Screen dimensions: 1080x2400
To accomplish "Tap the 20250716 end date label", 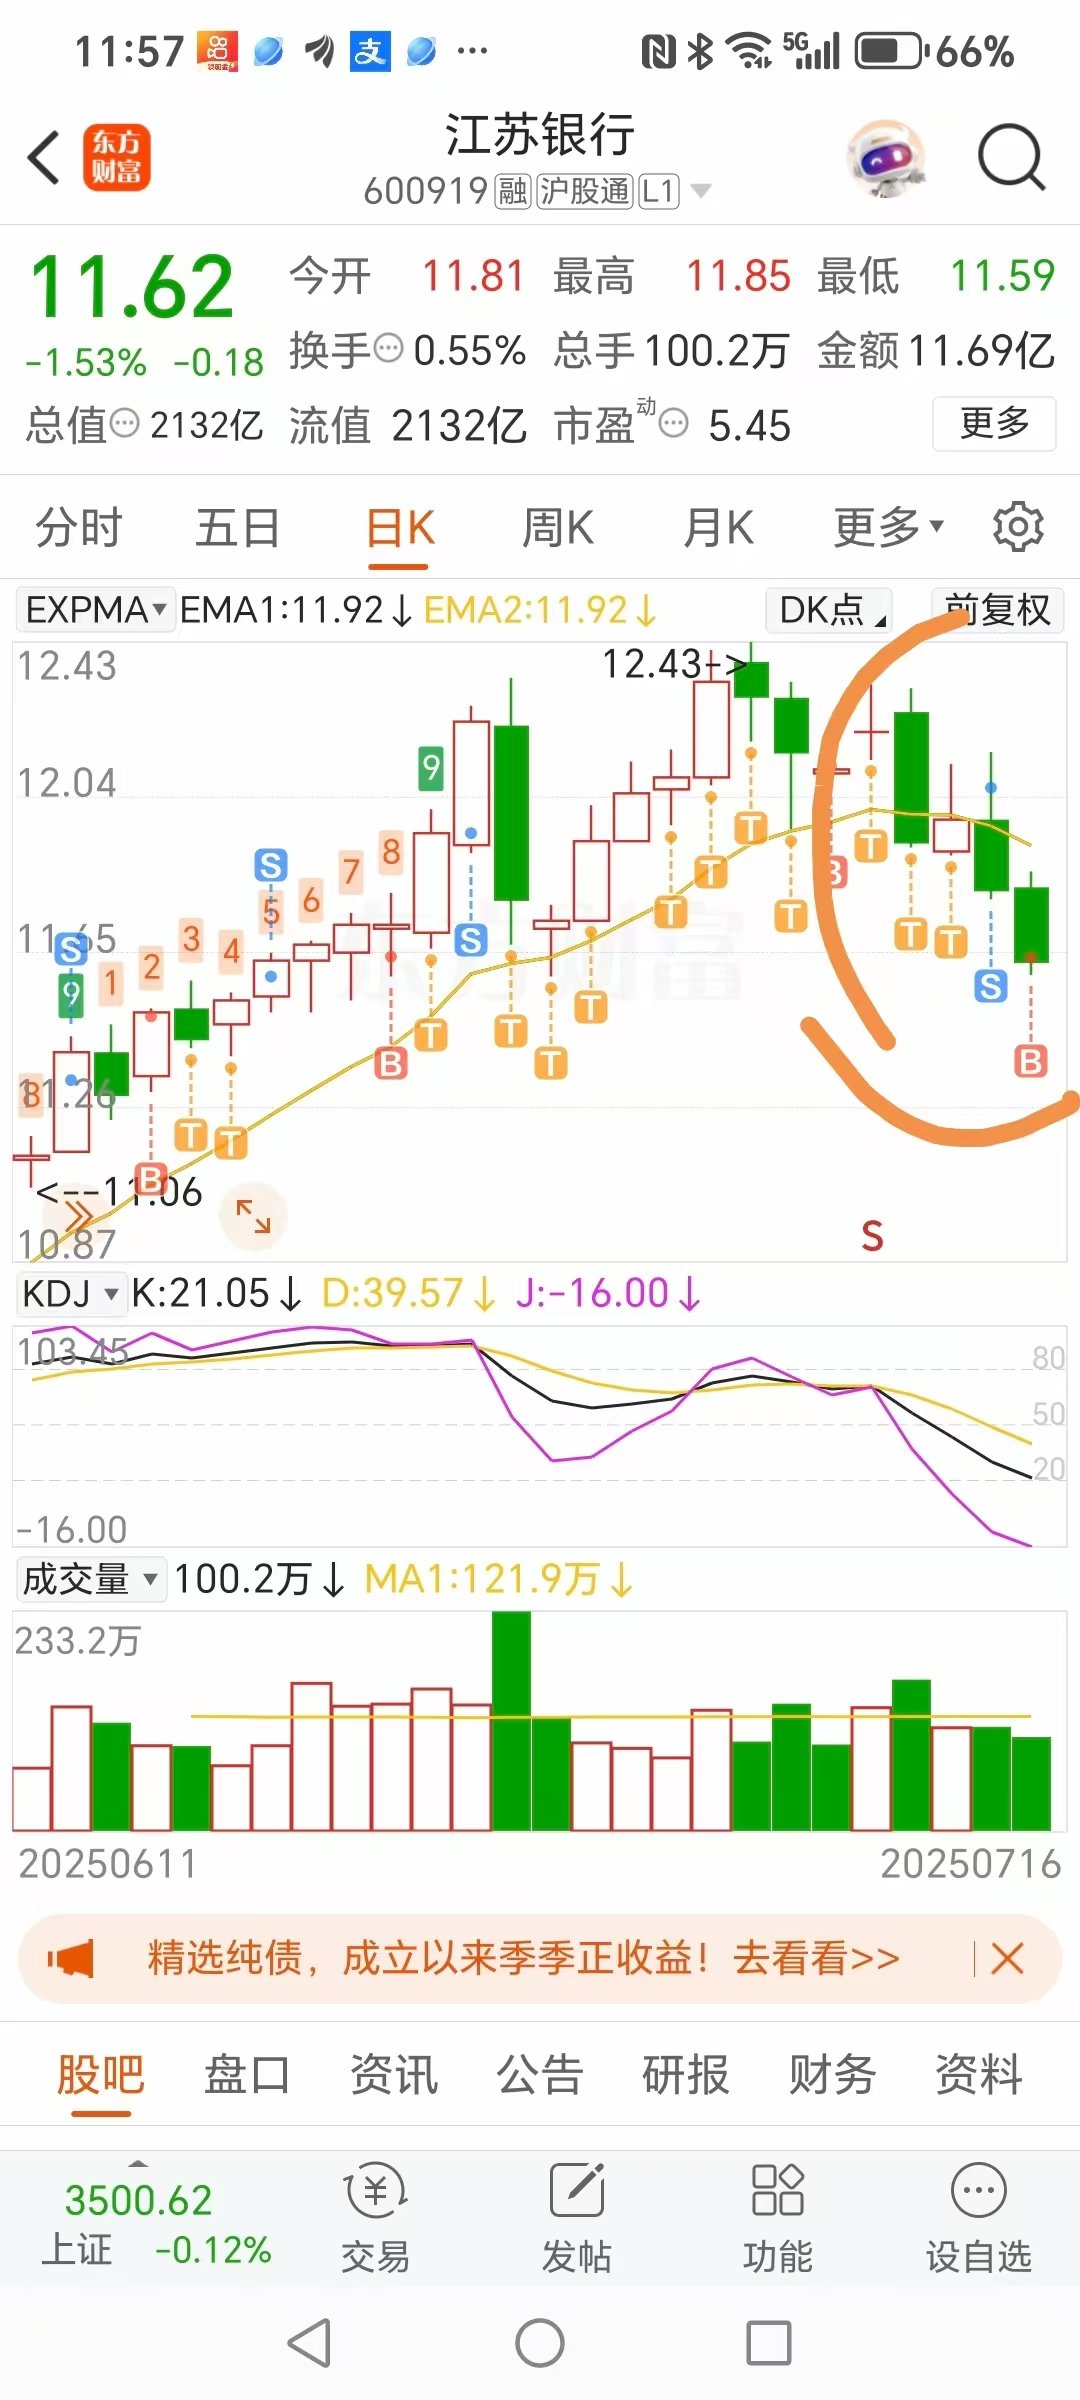I will coord(970,1864).
